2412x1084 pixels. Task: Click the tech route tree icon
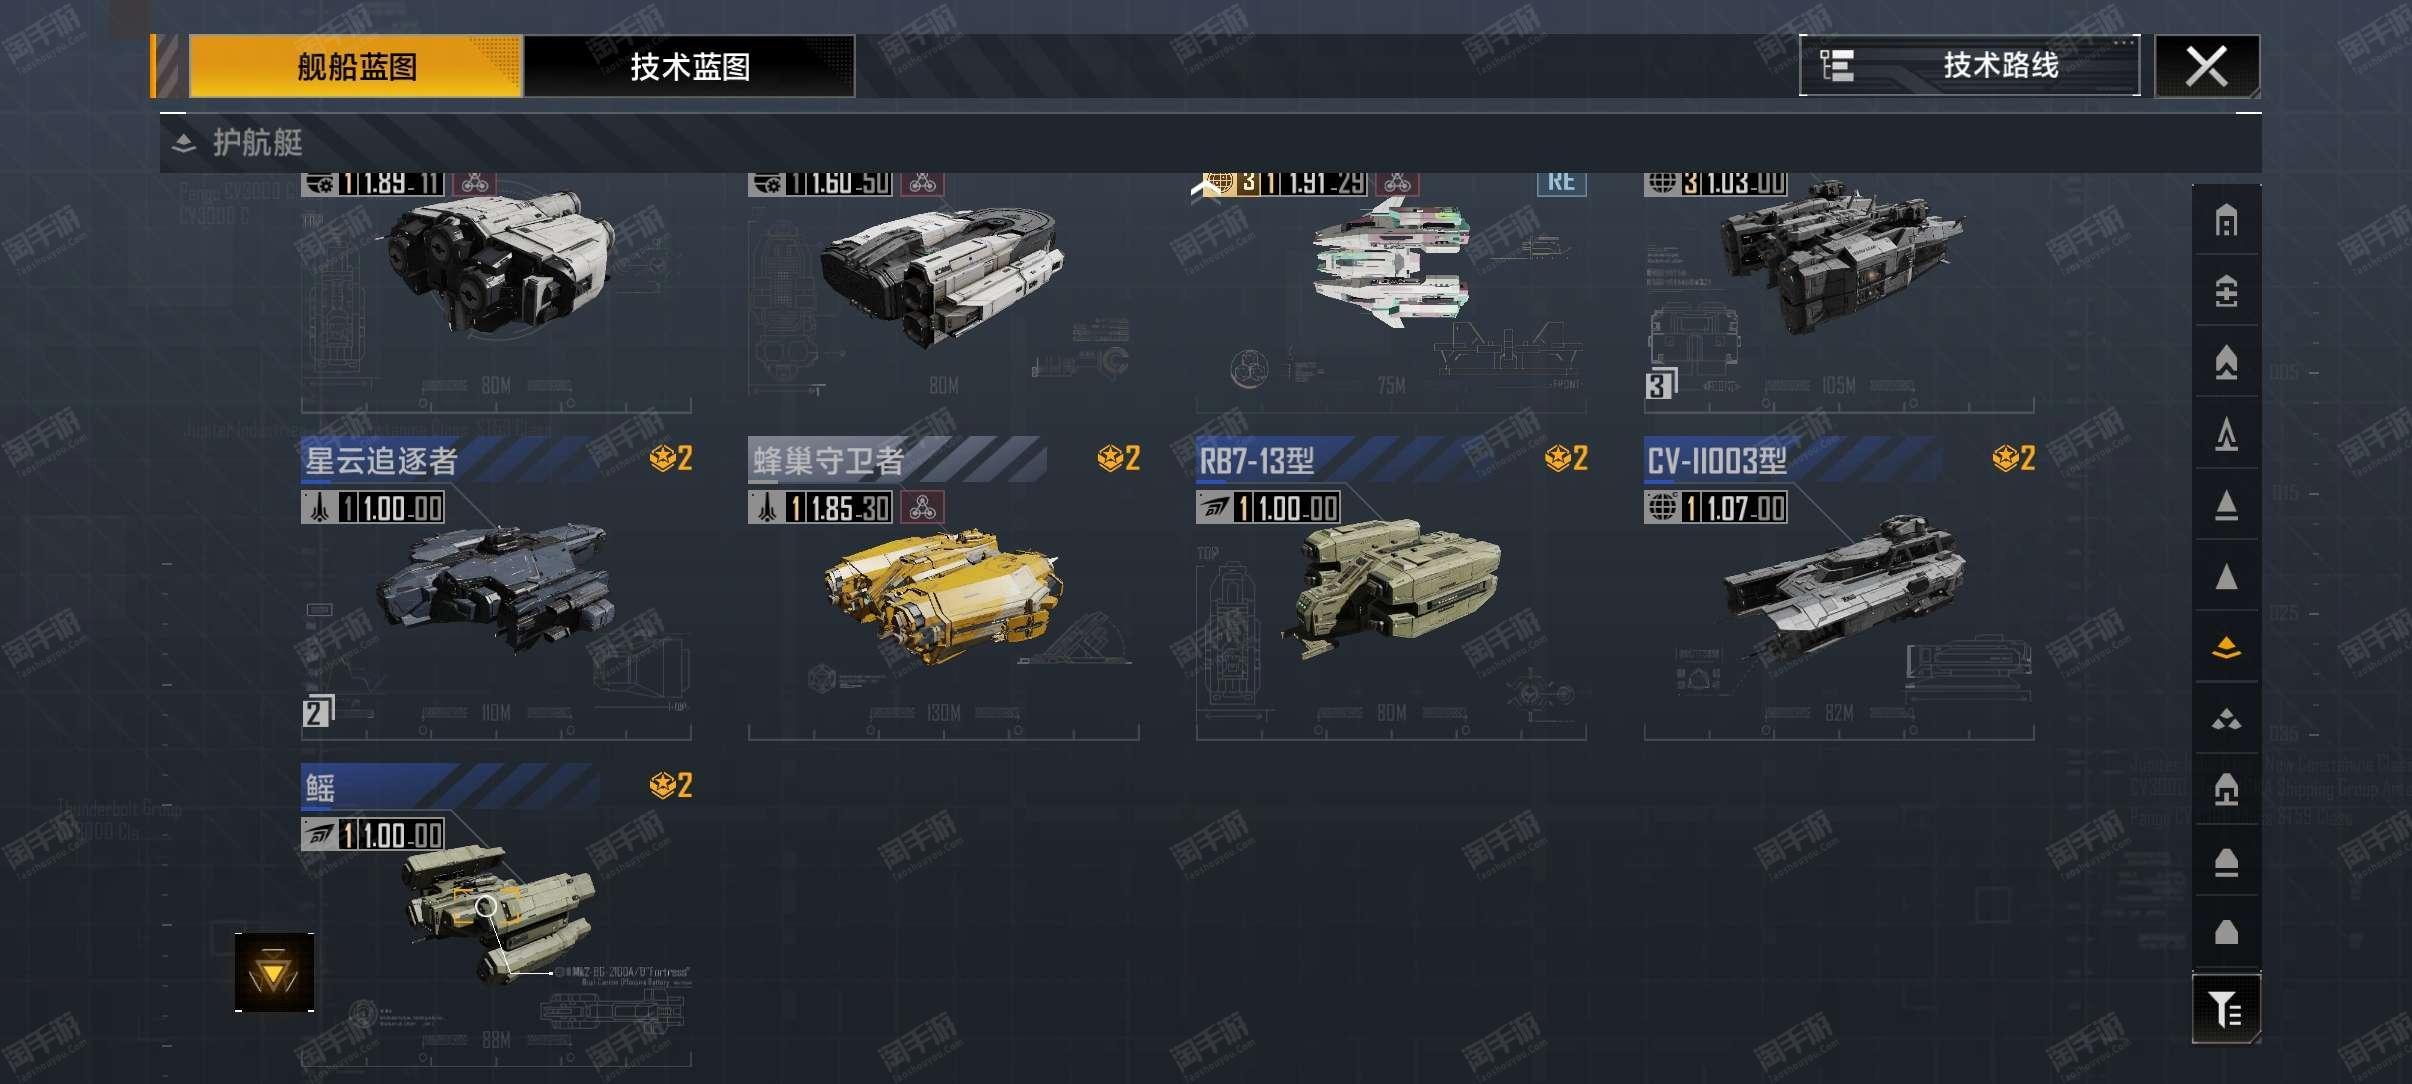[x=1836, y=65]
